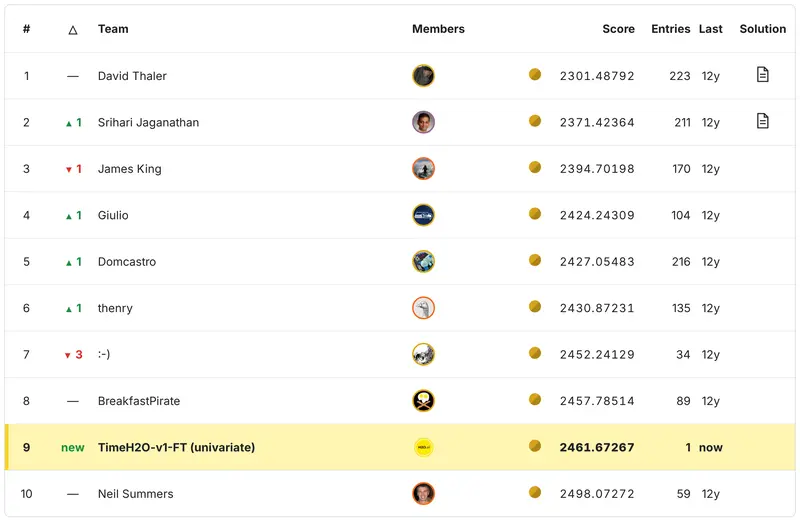Click the Entries column header
Viewport: 800px width, 520px height.
click(670, 29)
